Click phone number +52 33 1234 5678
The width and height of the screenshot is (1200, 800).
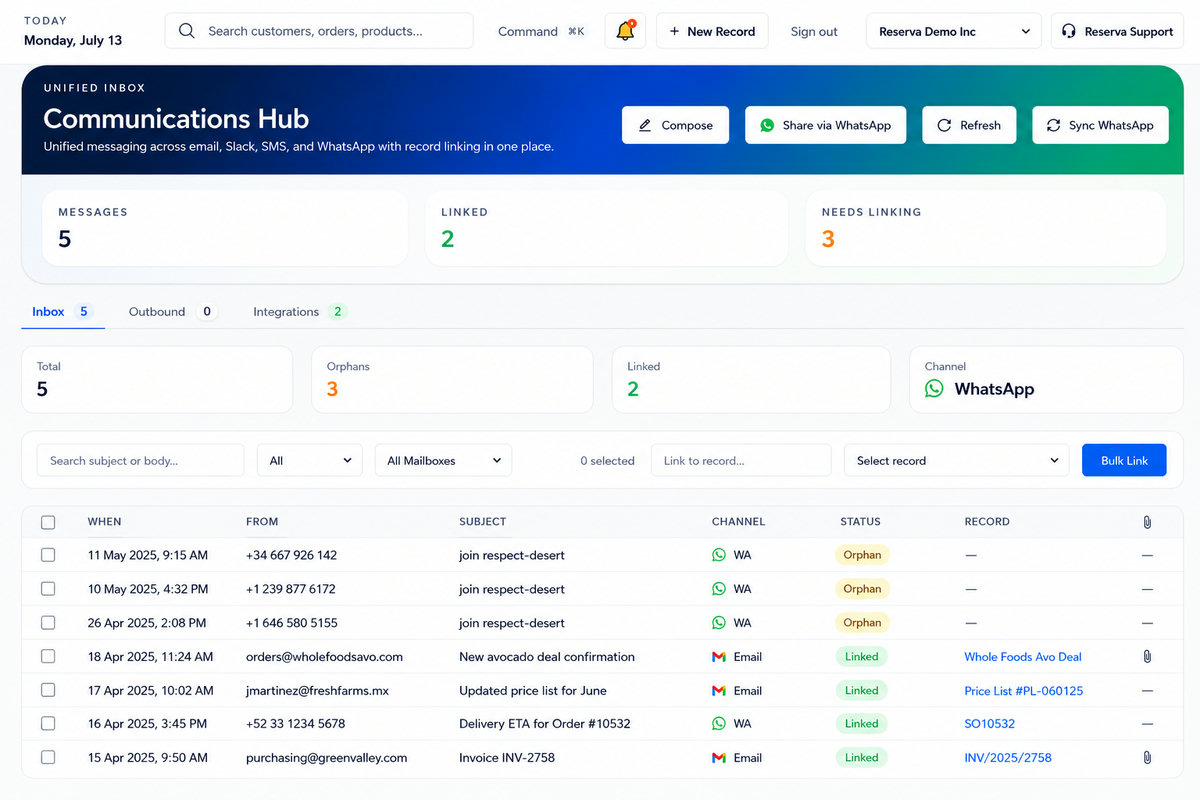[296, 724]
